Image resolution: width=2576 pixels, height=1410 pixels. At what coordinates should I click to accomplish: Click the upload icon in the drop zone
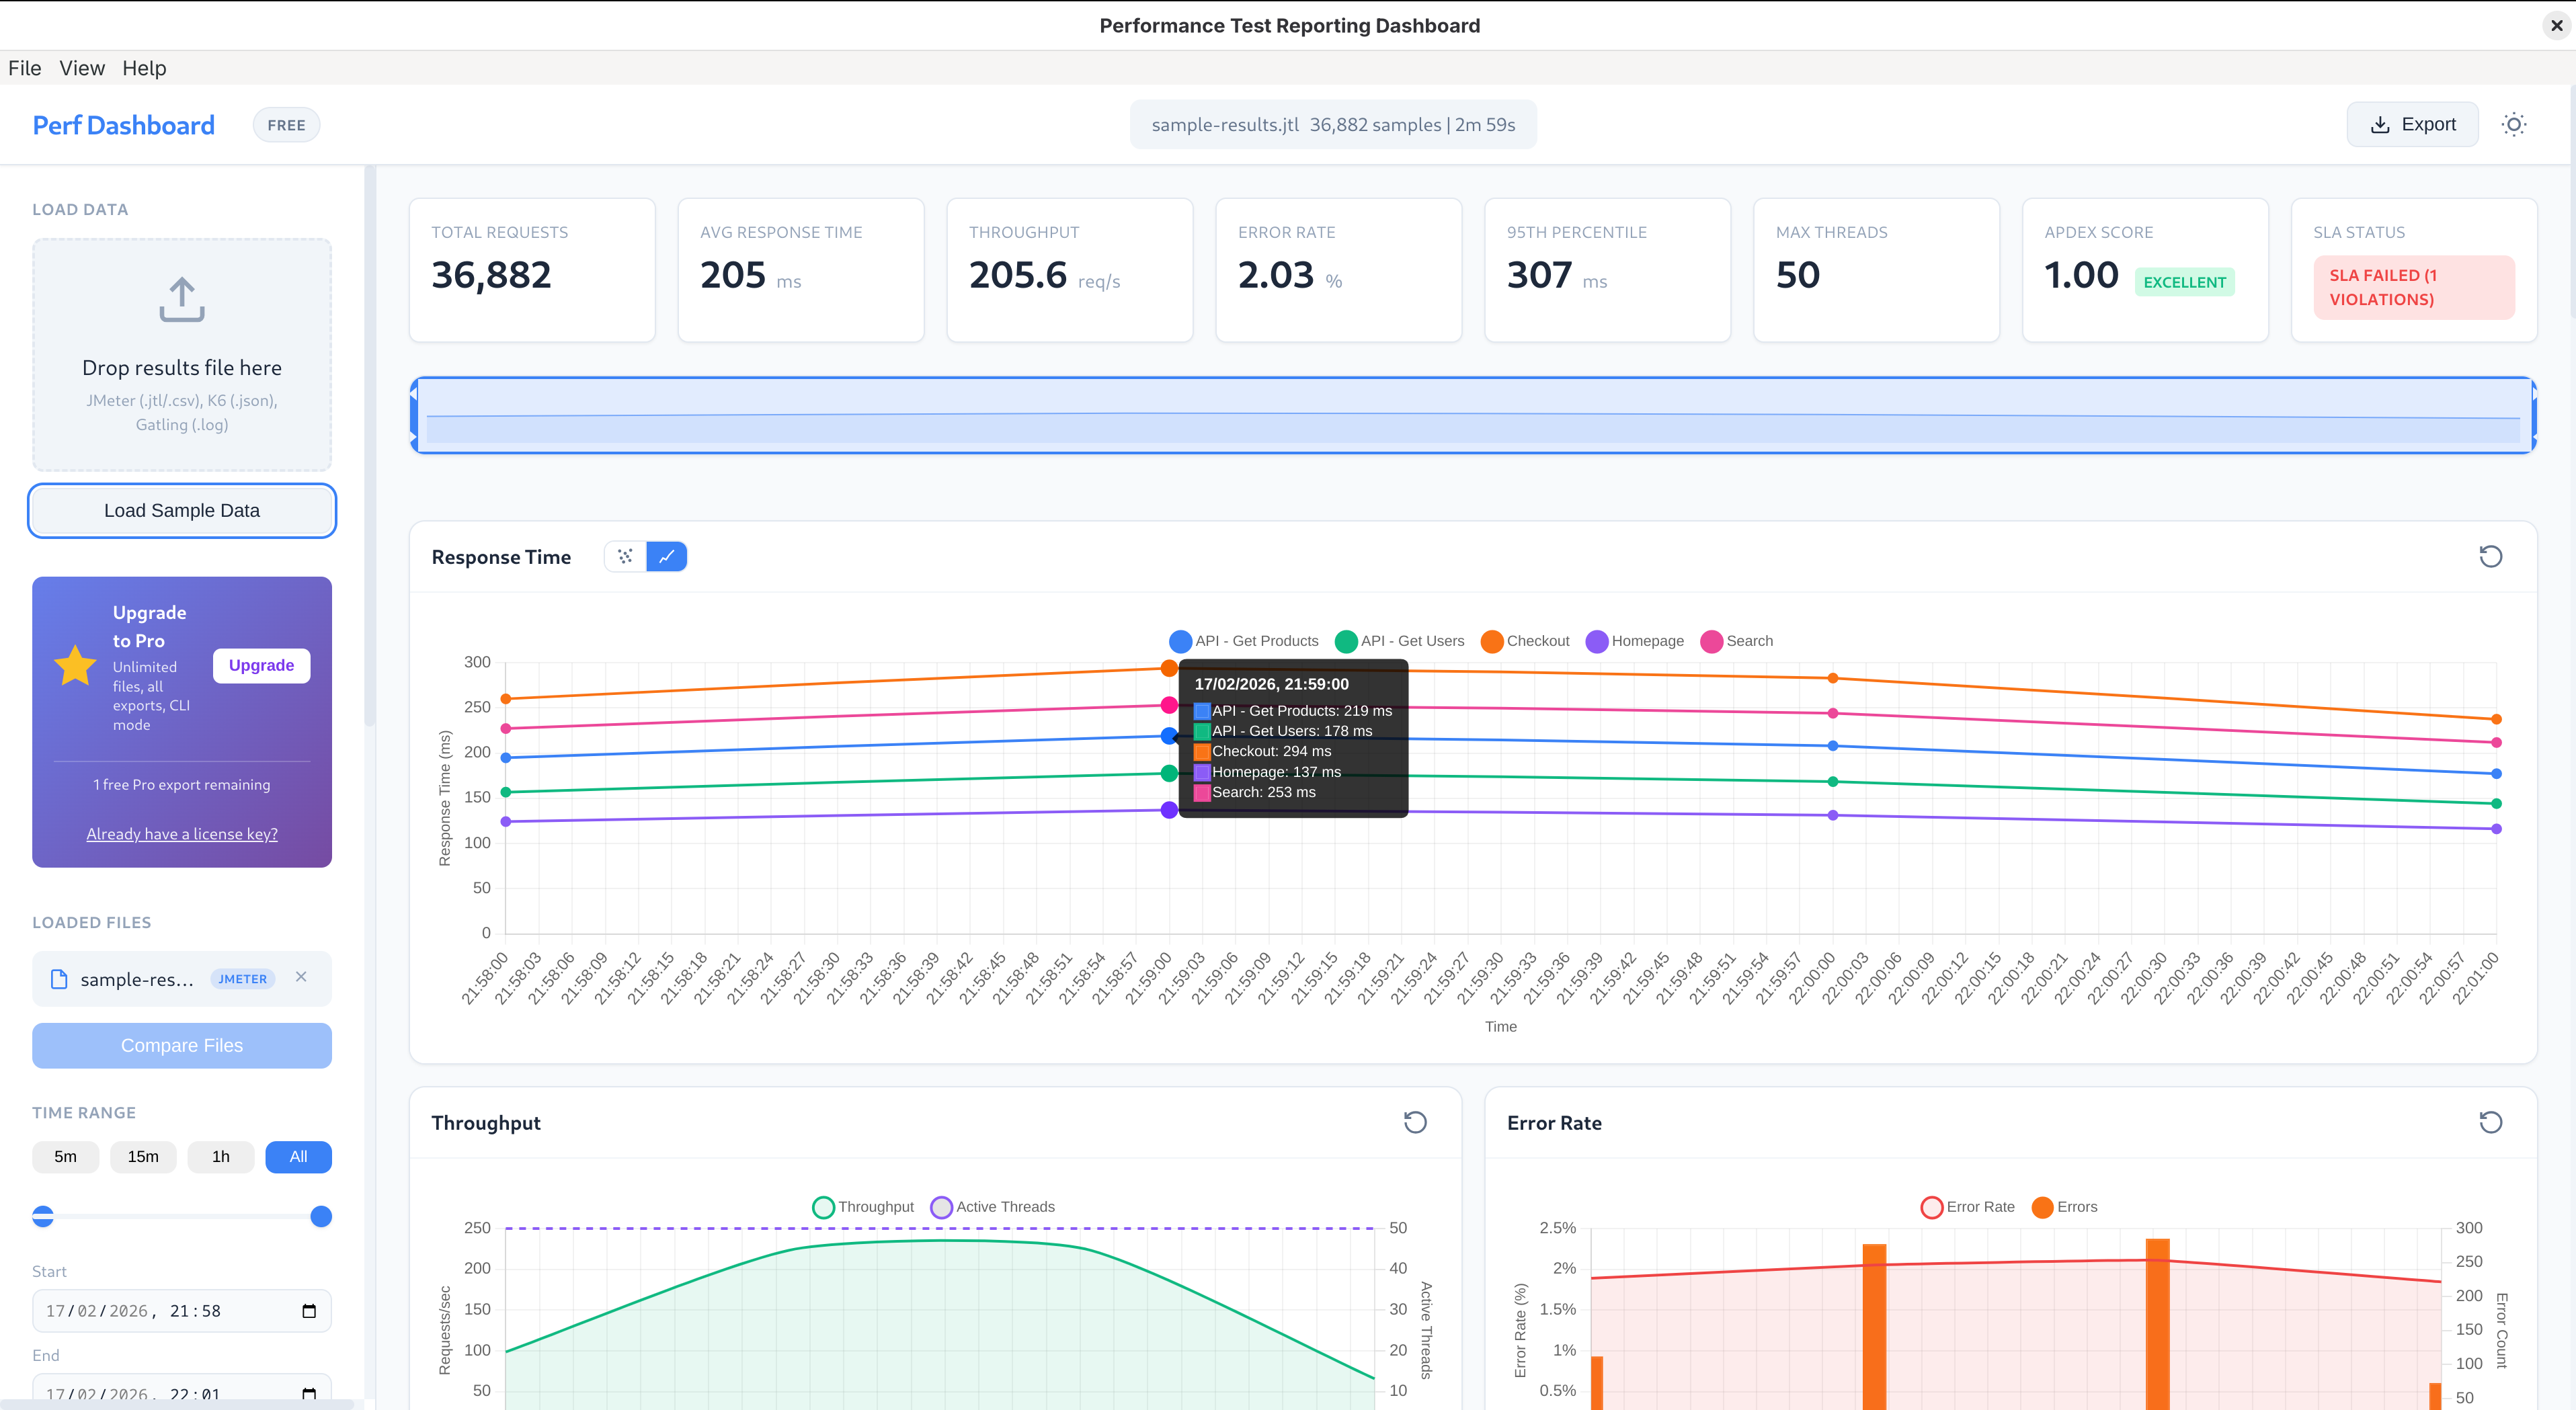181,299
